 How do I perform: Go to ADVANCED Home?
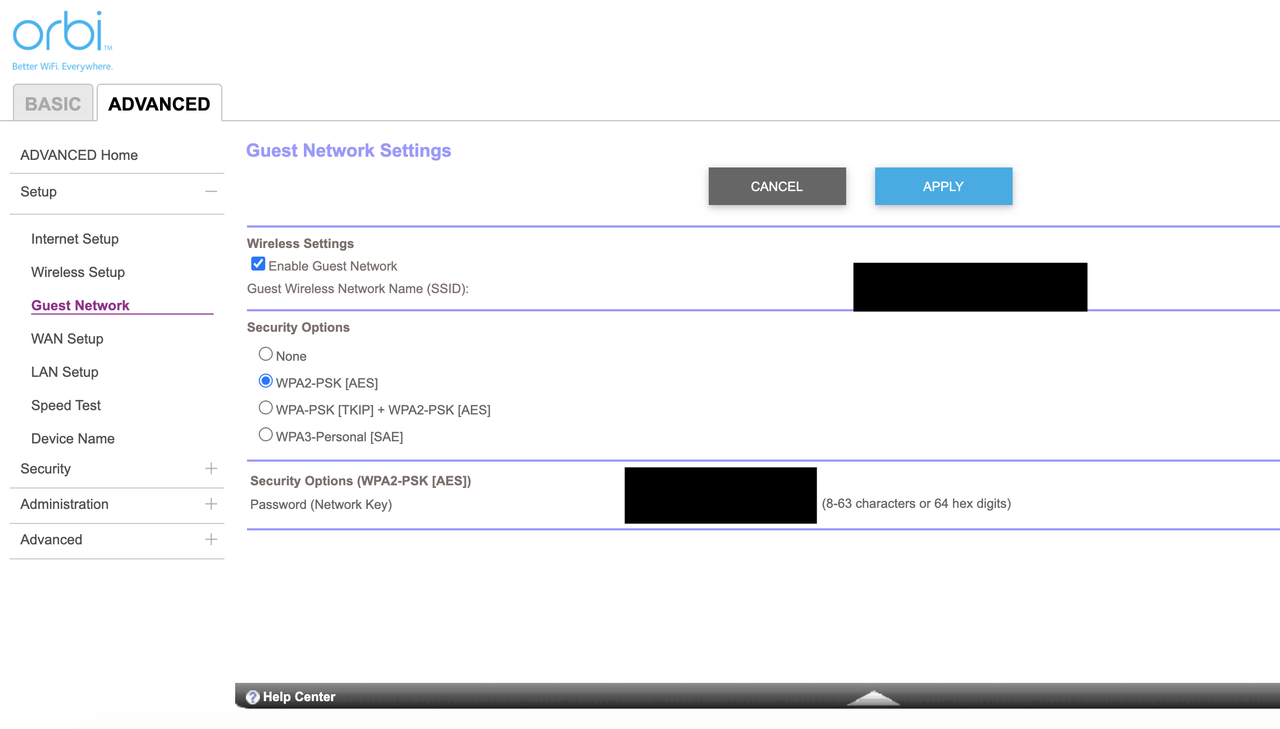79,155
